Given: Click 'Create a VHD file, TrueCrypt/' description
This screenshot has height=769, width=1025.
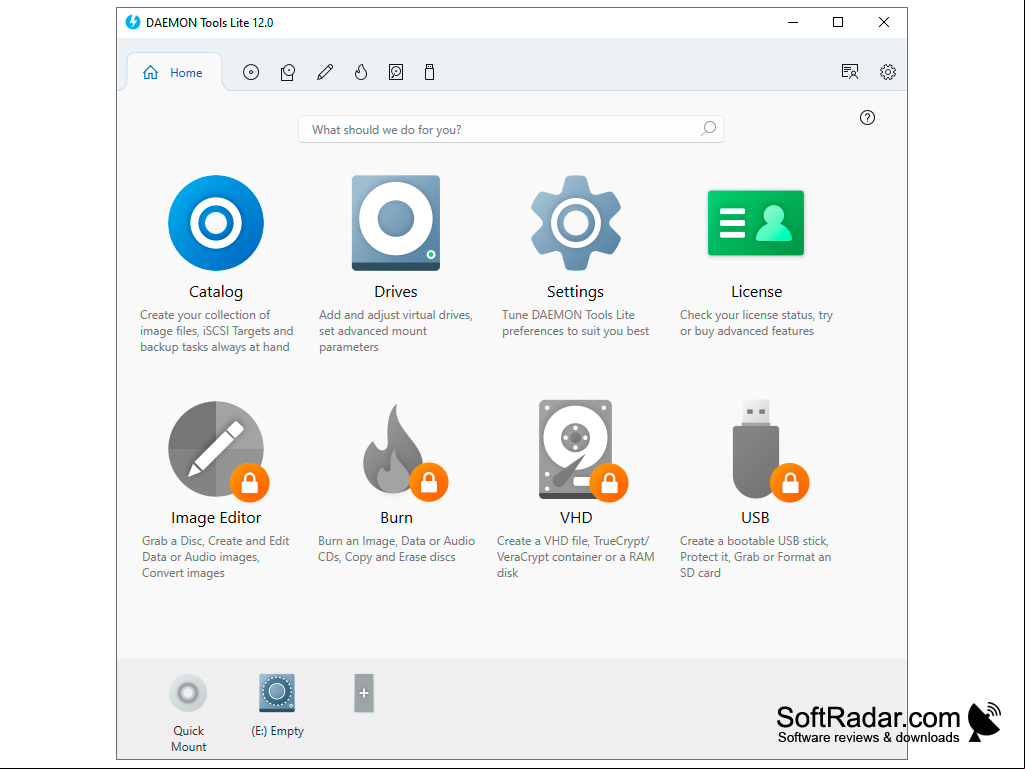Looking at the screenshot, I should click(x=575, y=557).
